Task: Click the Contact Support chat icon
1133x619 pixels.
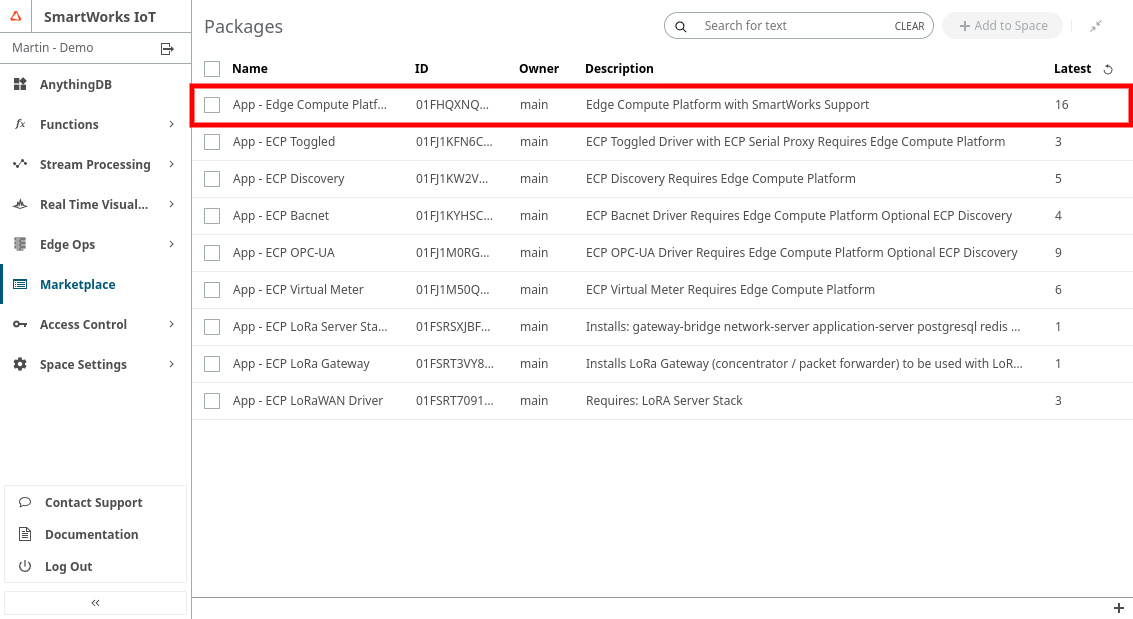Action: pos(25,502)
